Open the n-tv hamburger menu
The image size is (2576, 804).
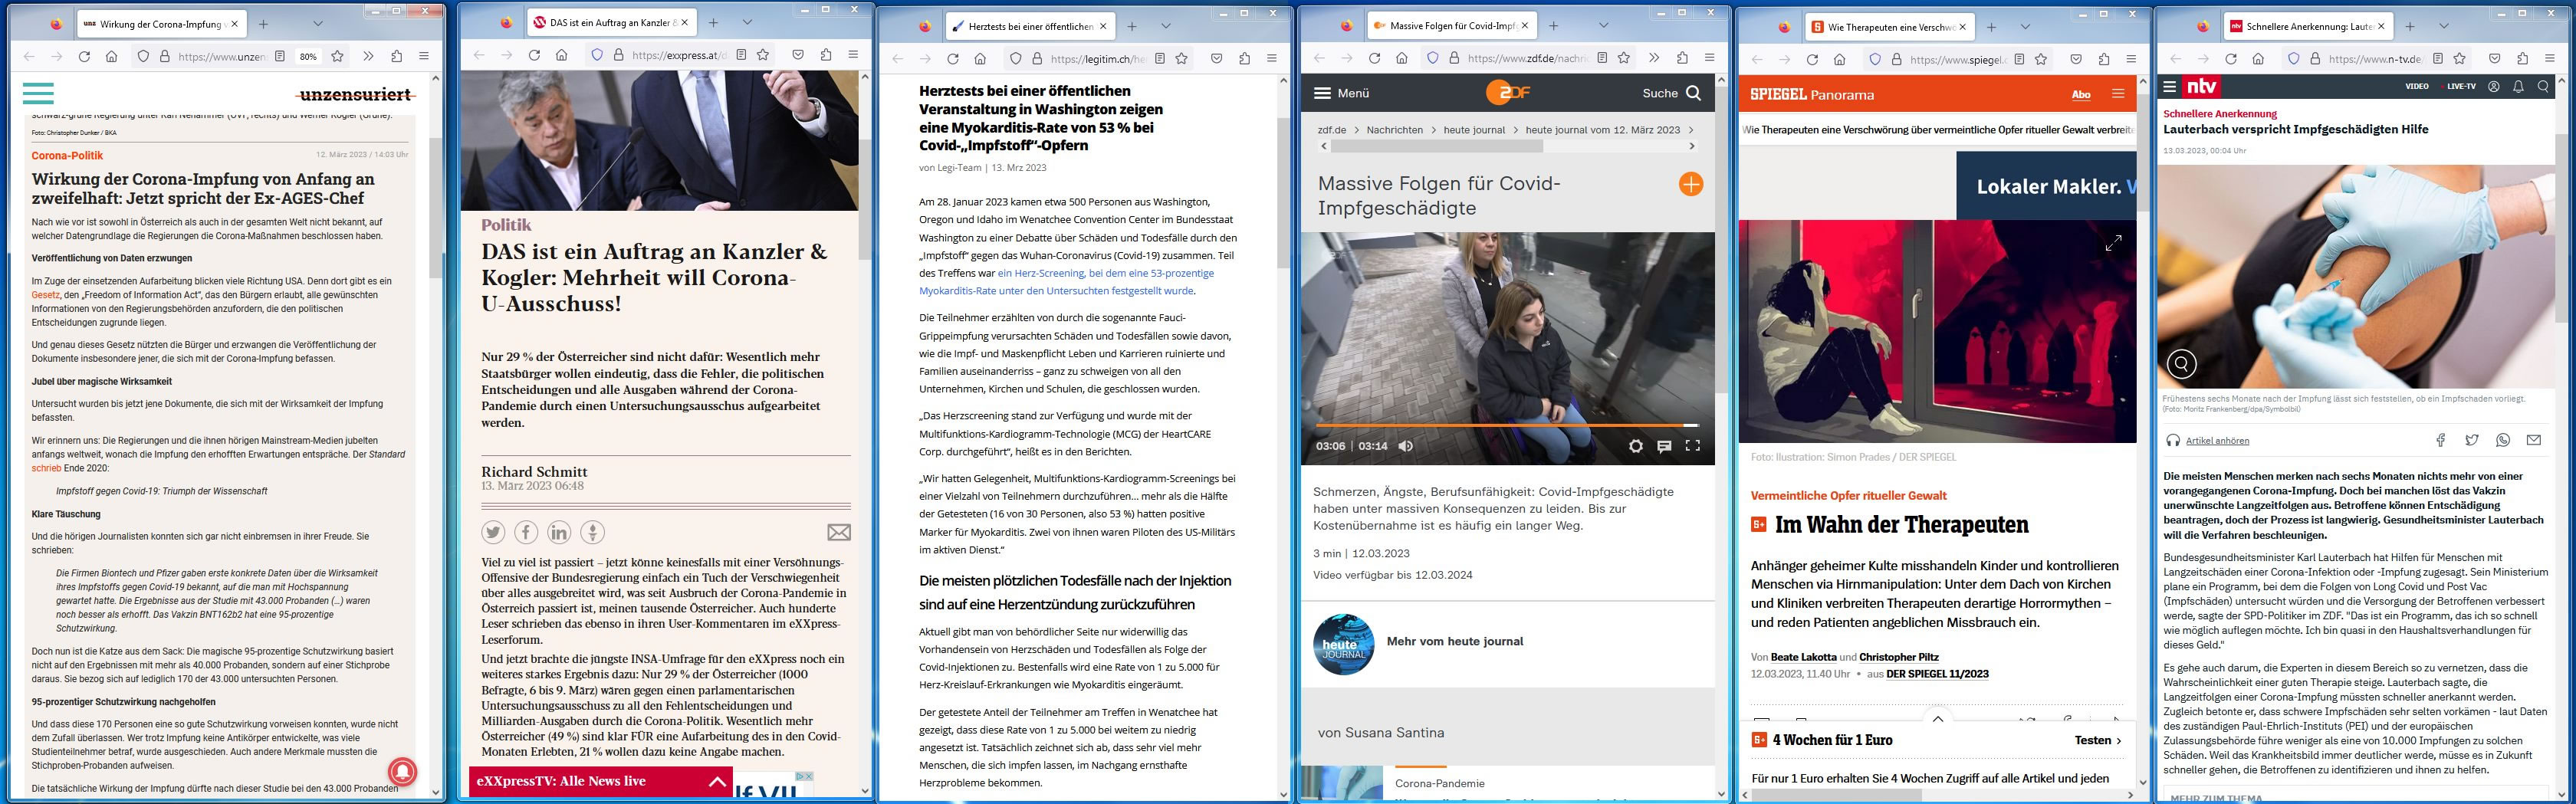(2169, 87)
